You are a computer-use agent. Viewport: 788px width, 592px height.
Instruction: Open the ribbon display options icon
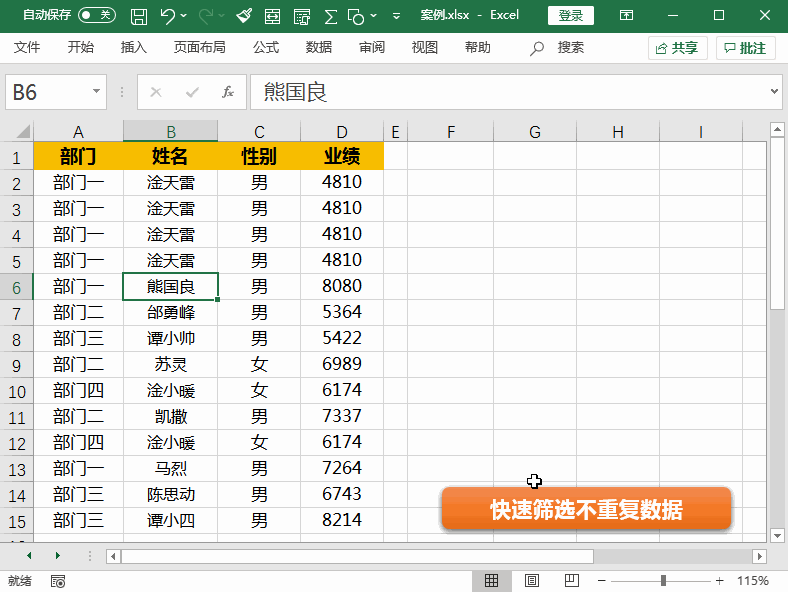[x=626, y=16]
